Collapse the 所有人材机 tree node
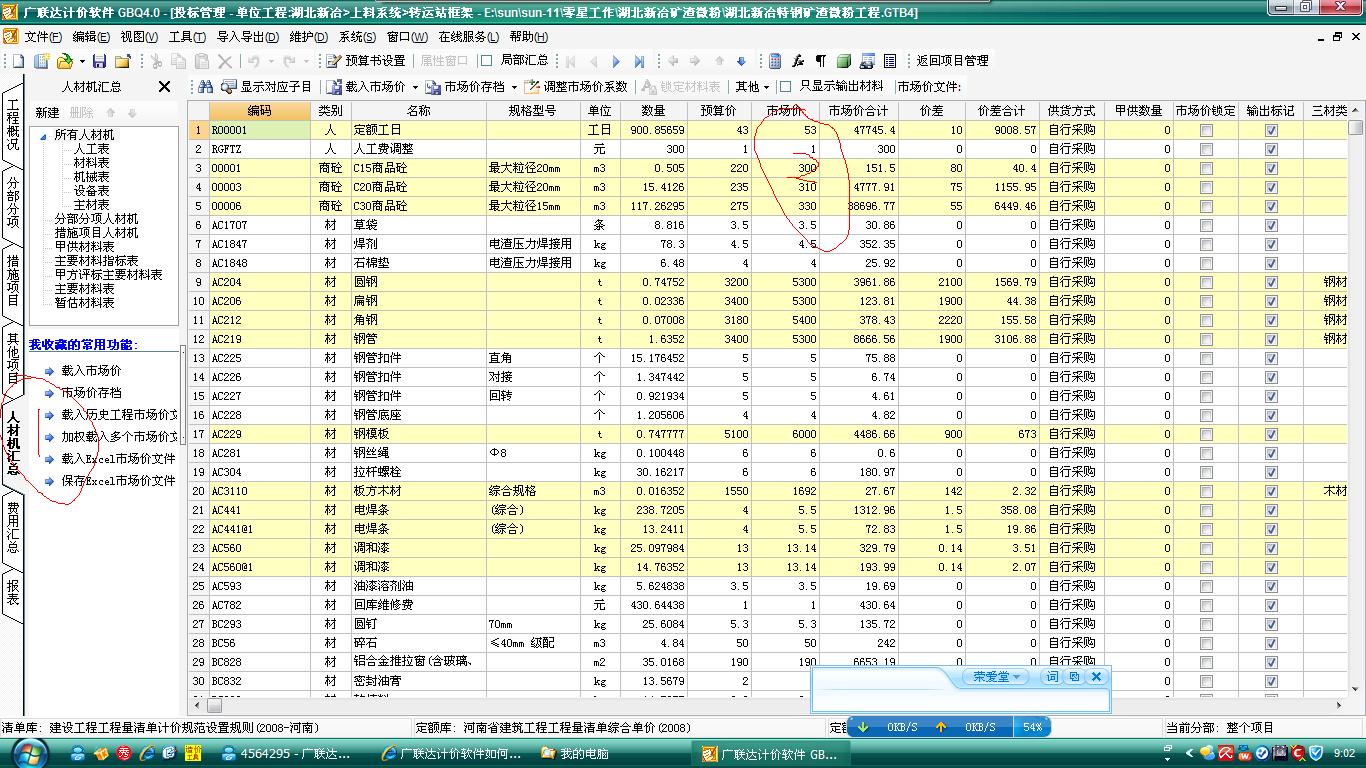Image resolution: width=1366 pixels, height=768 pixels. coord(43,135)
